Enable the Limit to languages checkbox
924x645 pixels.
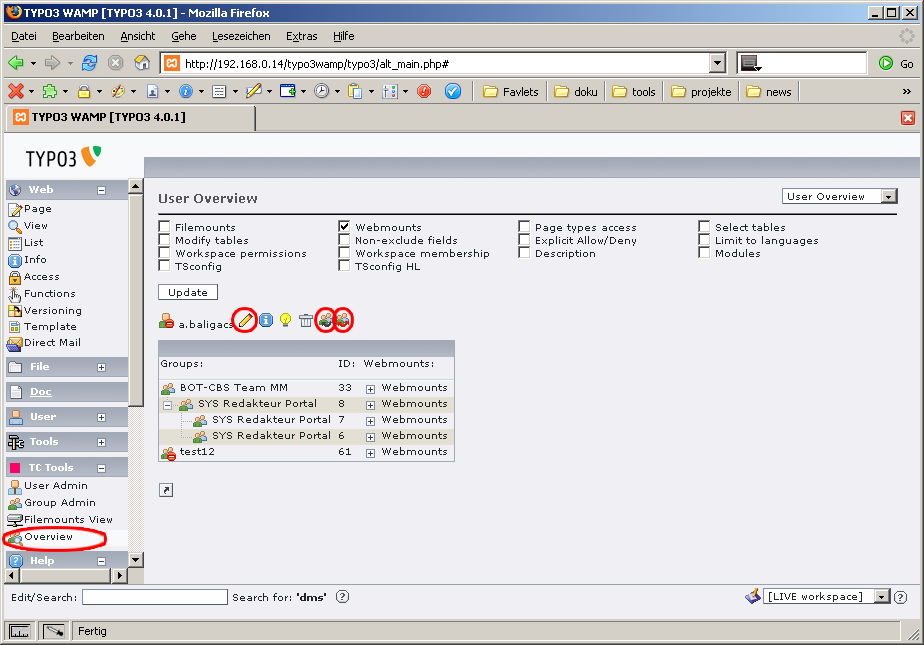pos(704,240)
